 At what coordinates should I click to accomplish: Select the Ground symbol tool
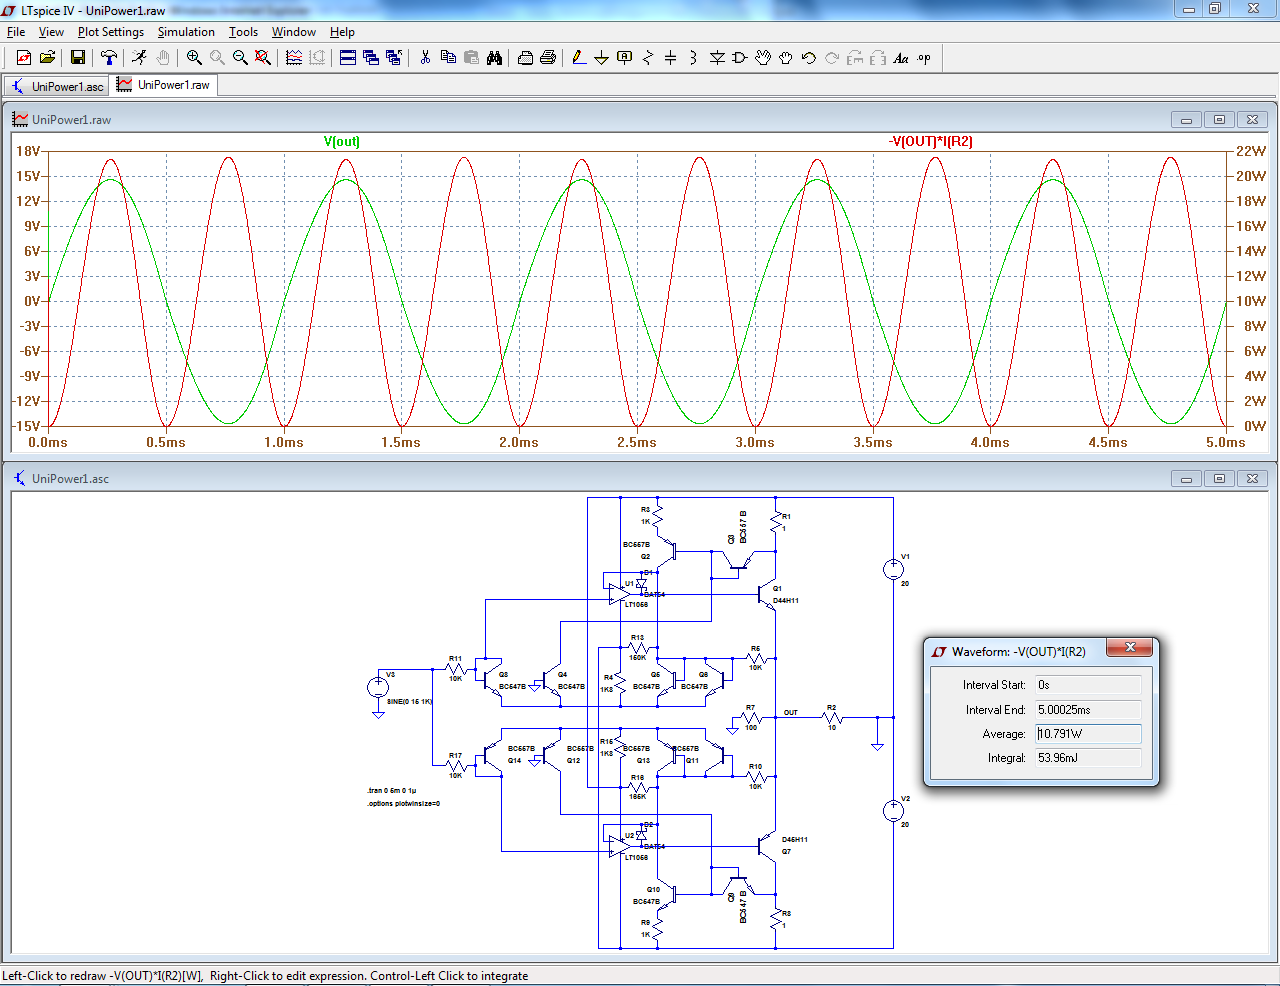(x=602, y=58)
